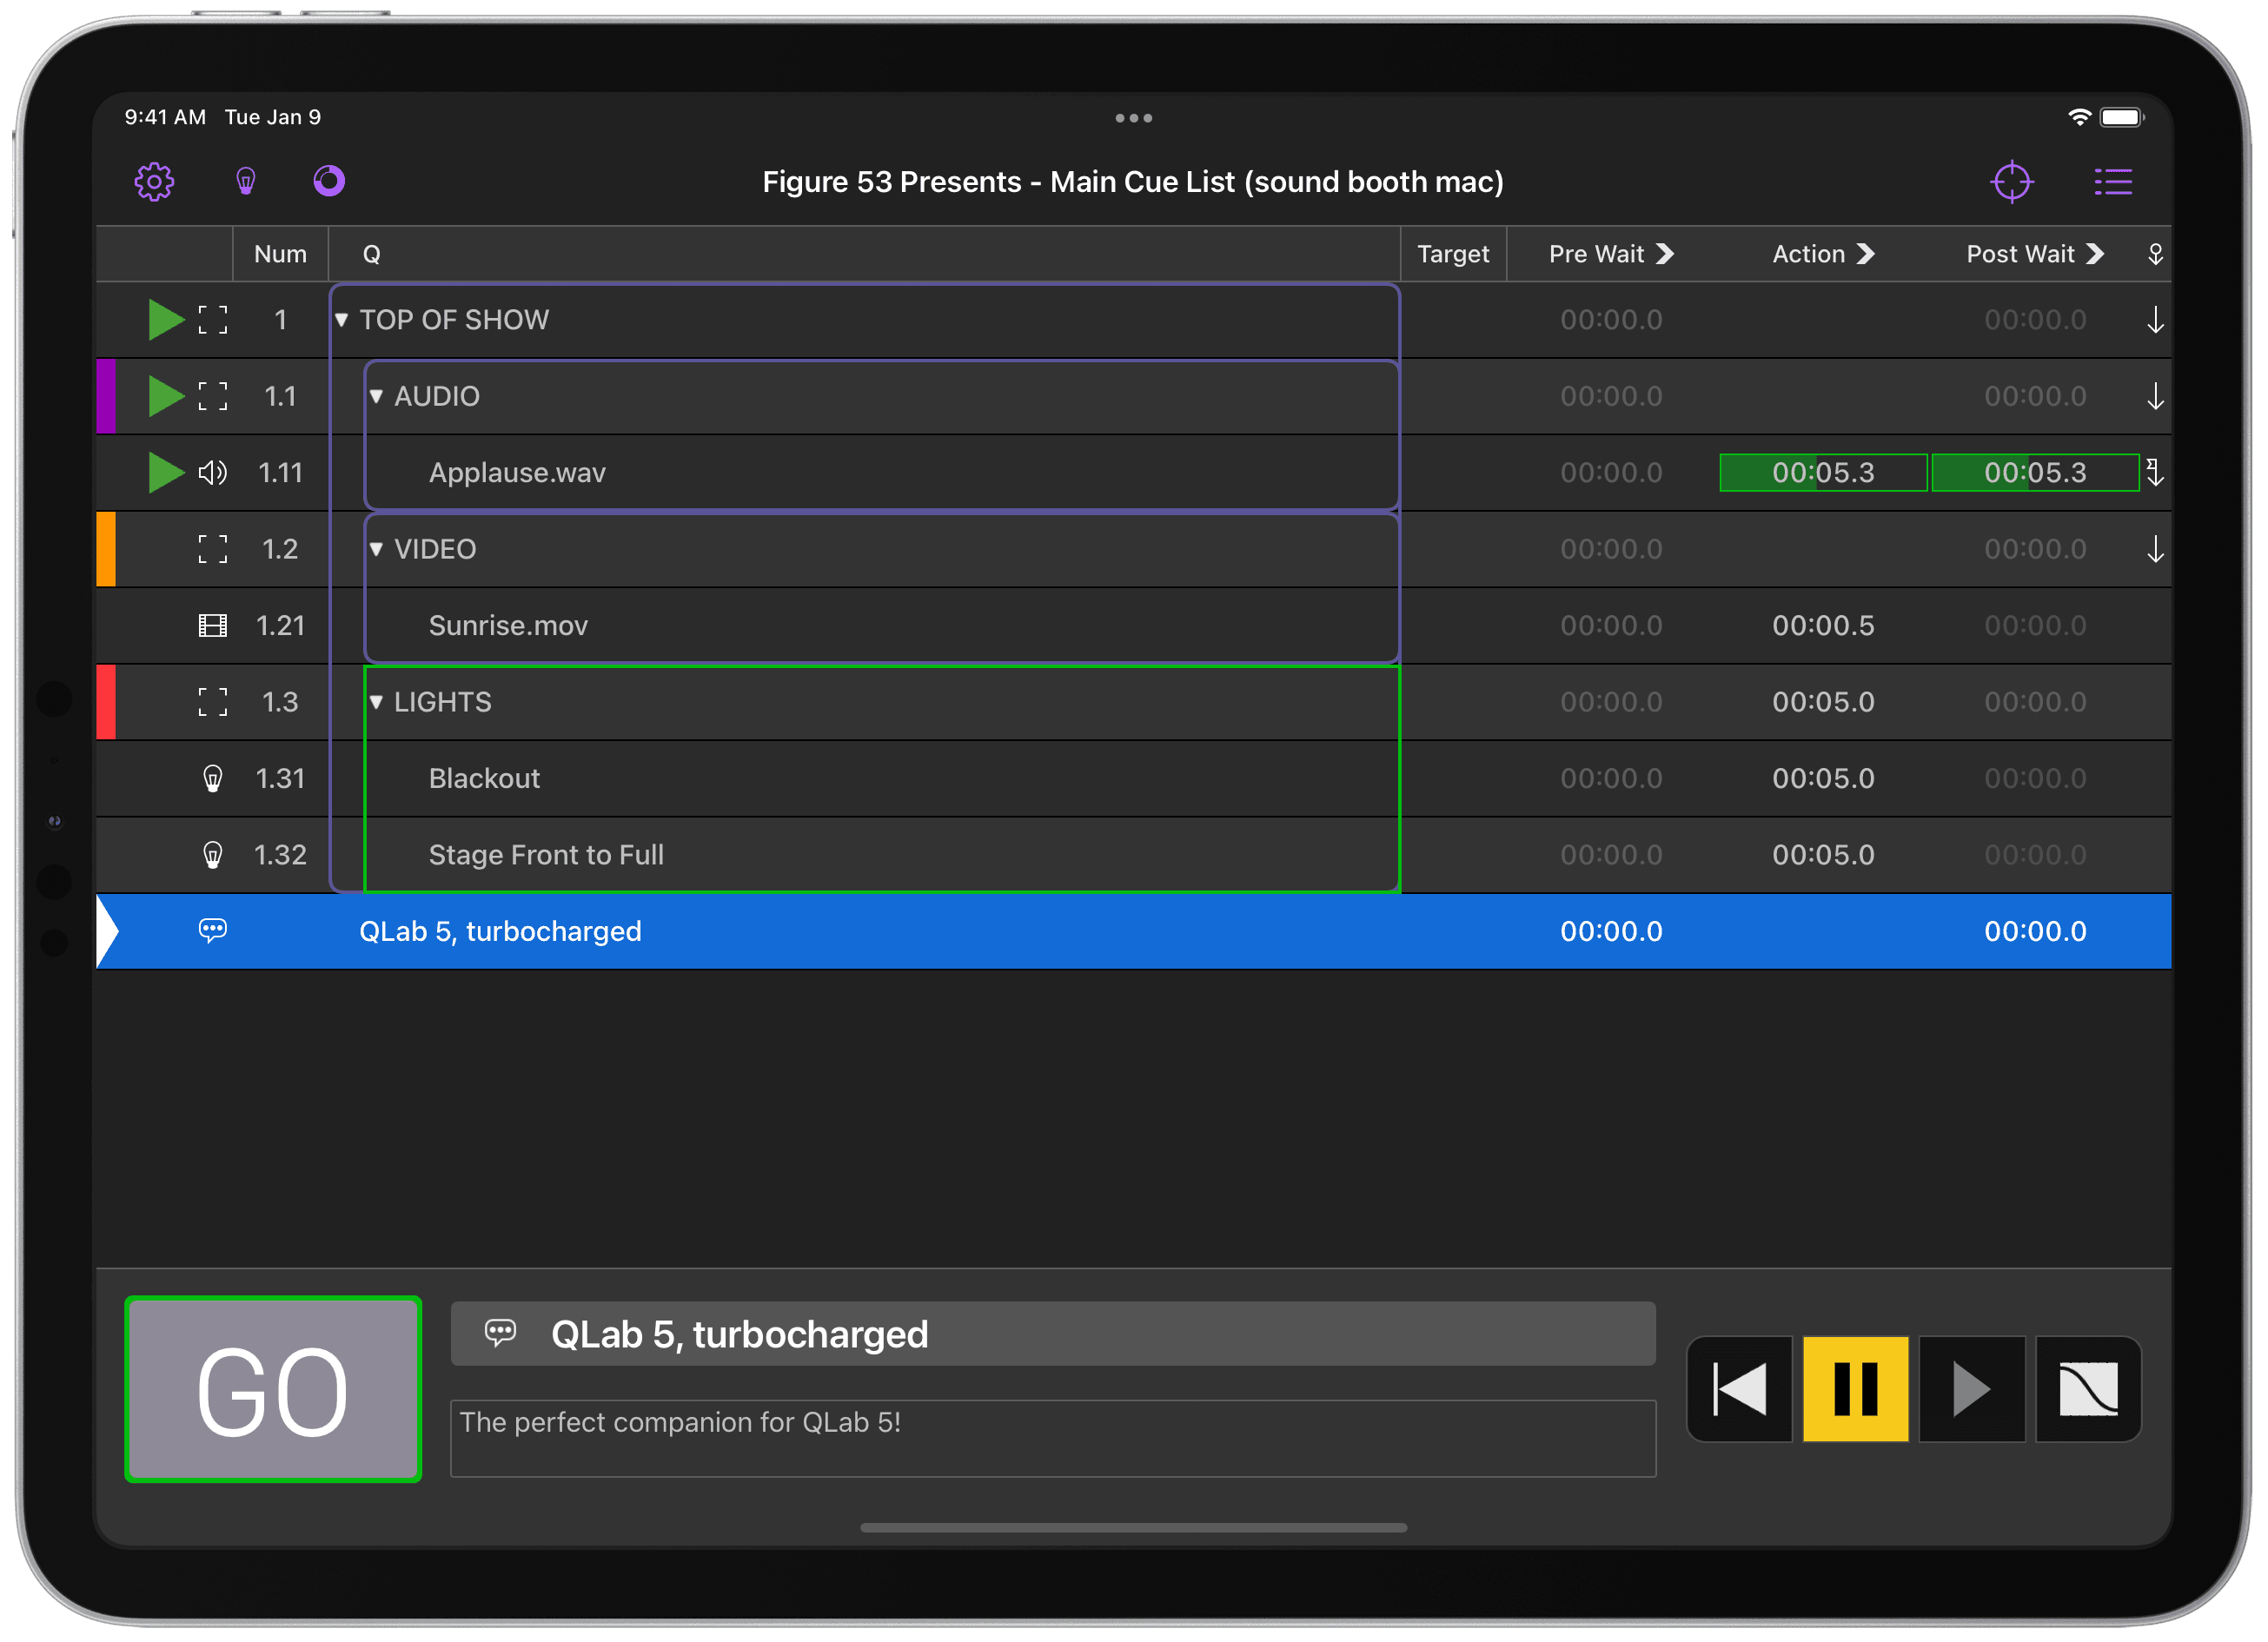Tap Post Wait column header chevron
Viewport: 2268px width, 1642px height.
tap(2095, 254)
